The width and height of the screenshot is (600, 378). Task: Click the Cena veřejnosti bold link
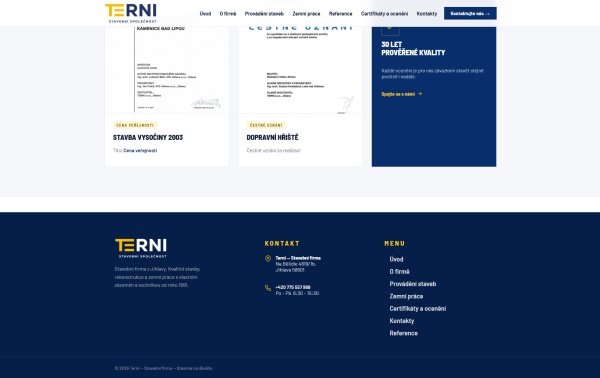140,150
